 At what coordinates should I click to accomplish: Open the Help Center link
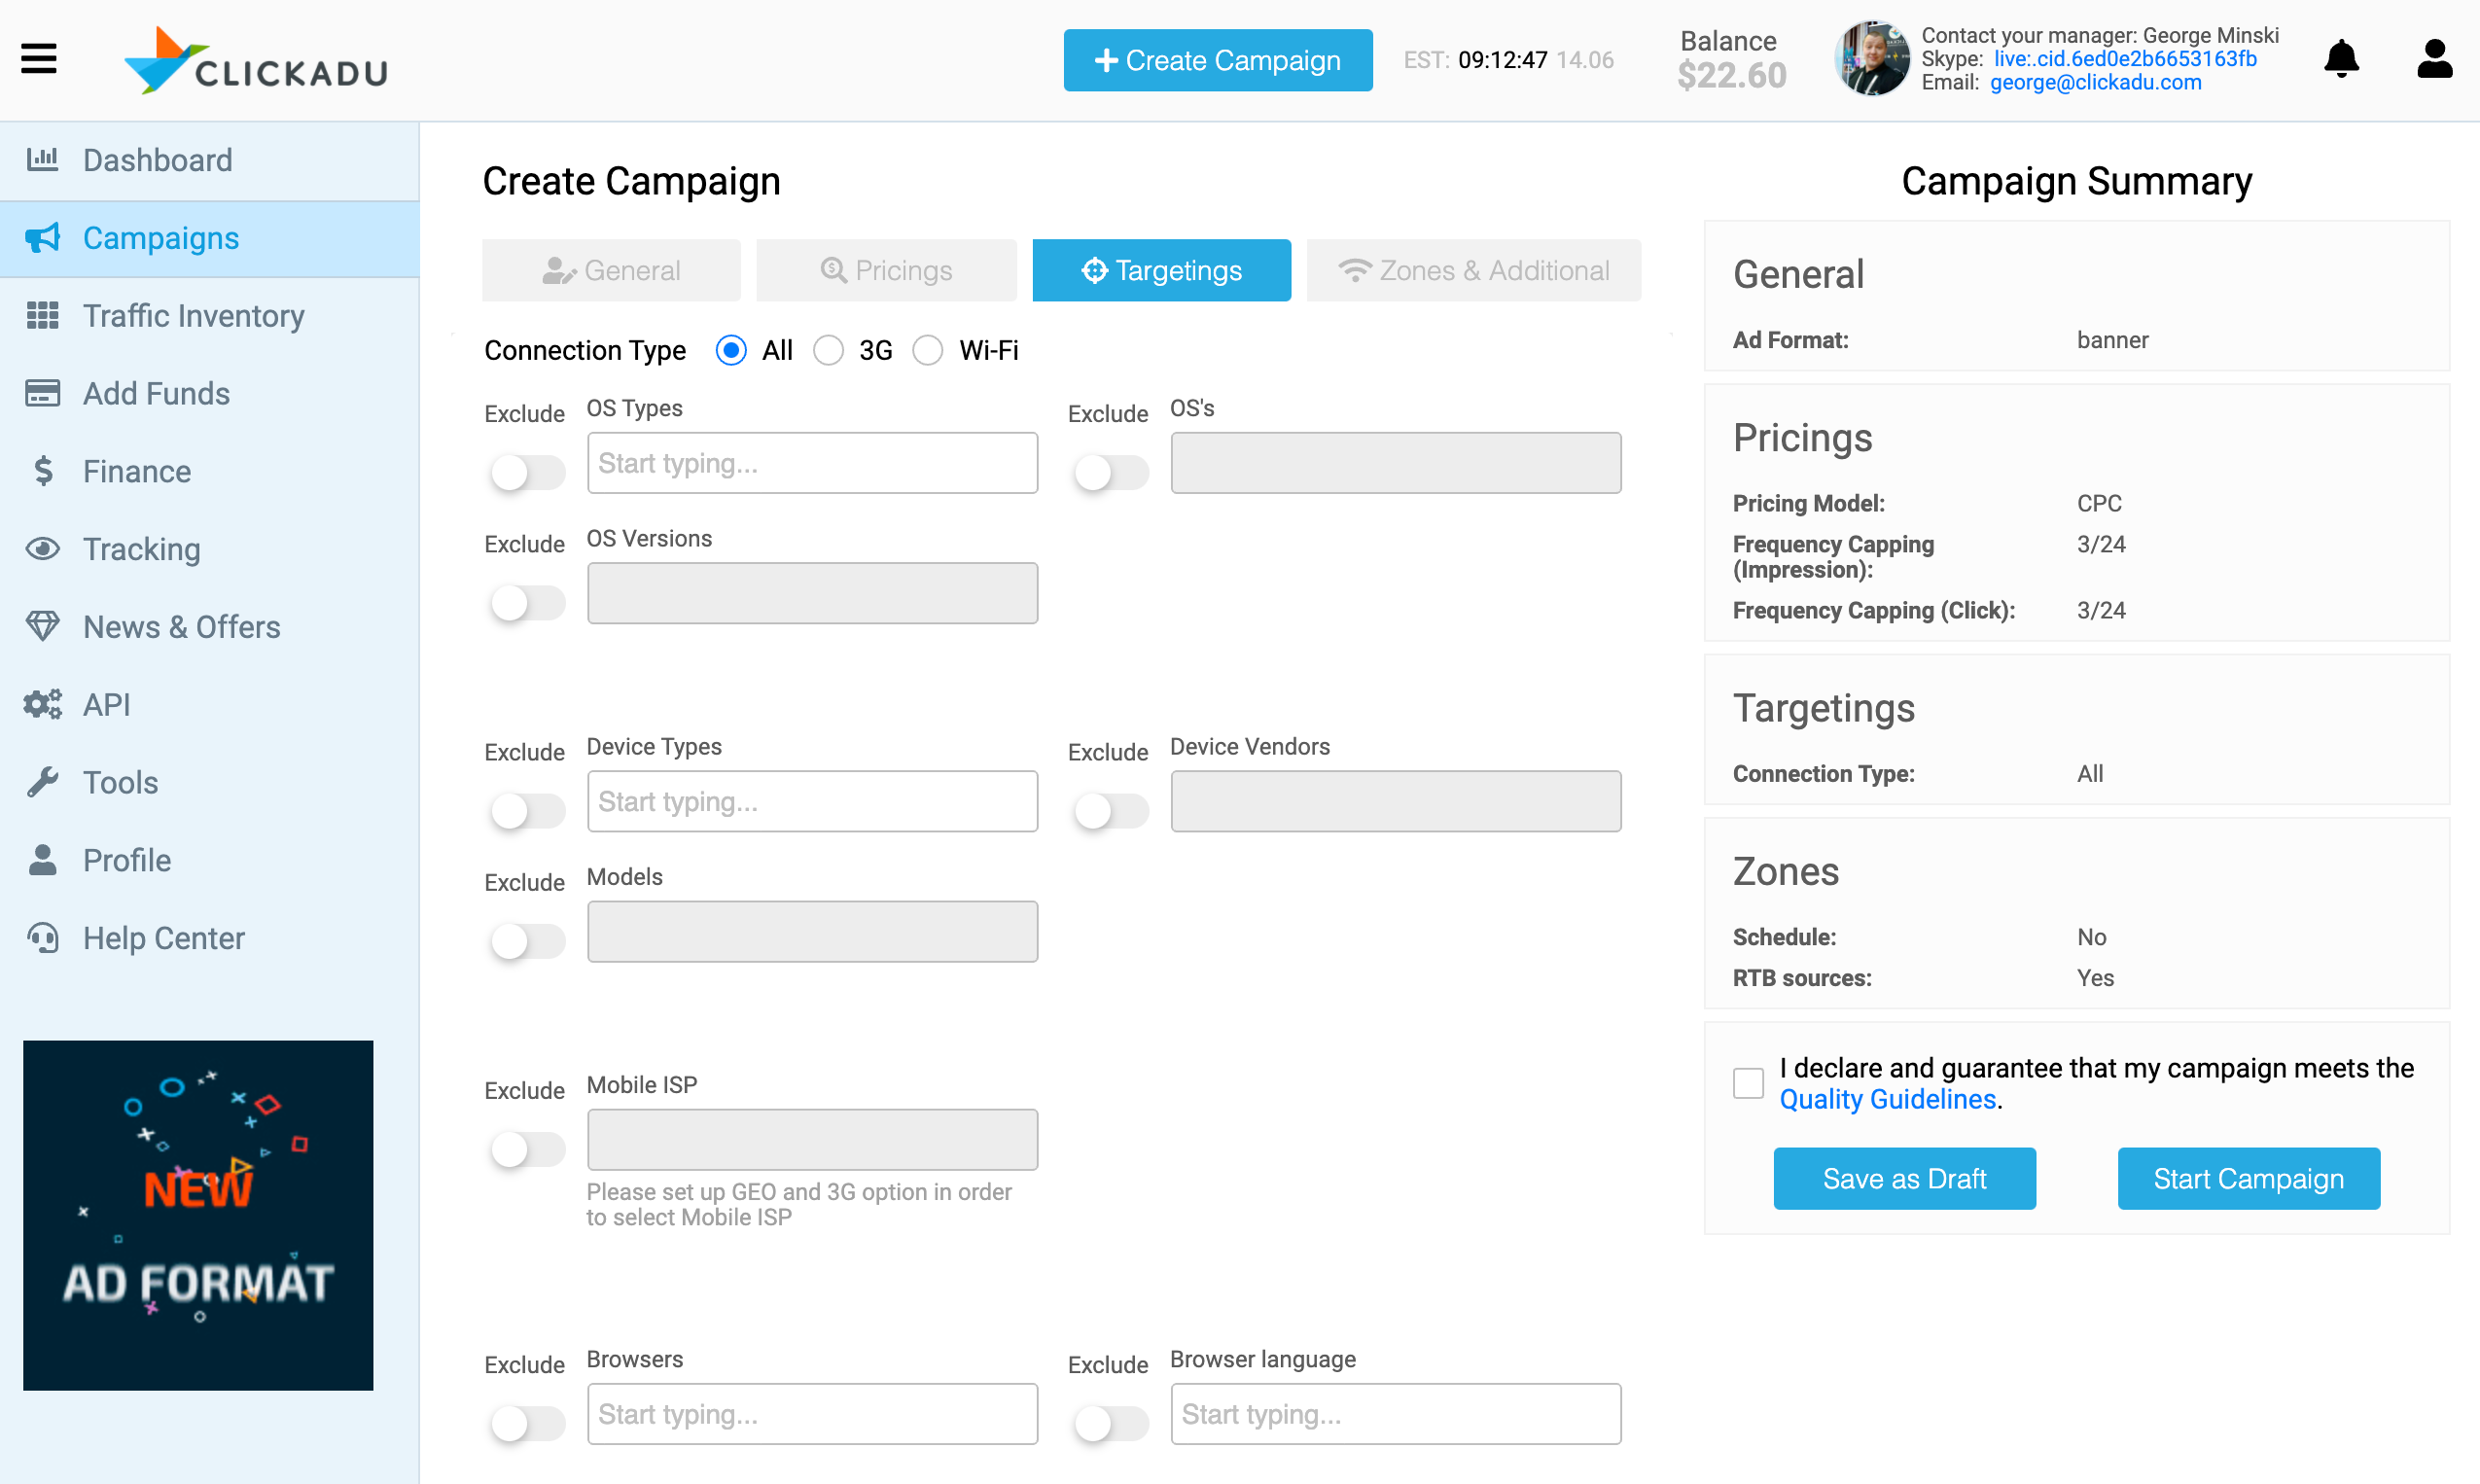pos(209,939)
